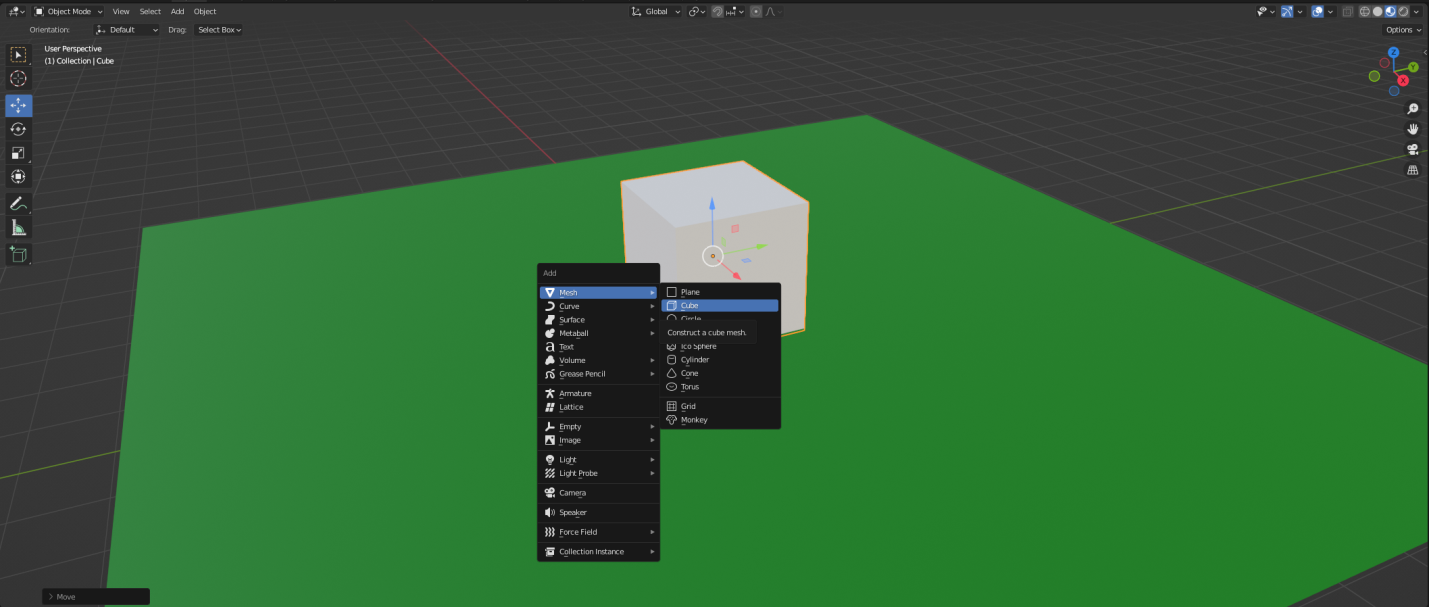Click the green Y axis gizmo ball

click(1413, 67)
